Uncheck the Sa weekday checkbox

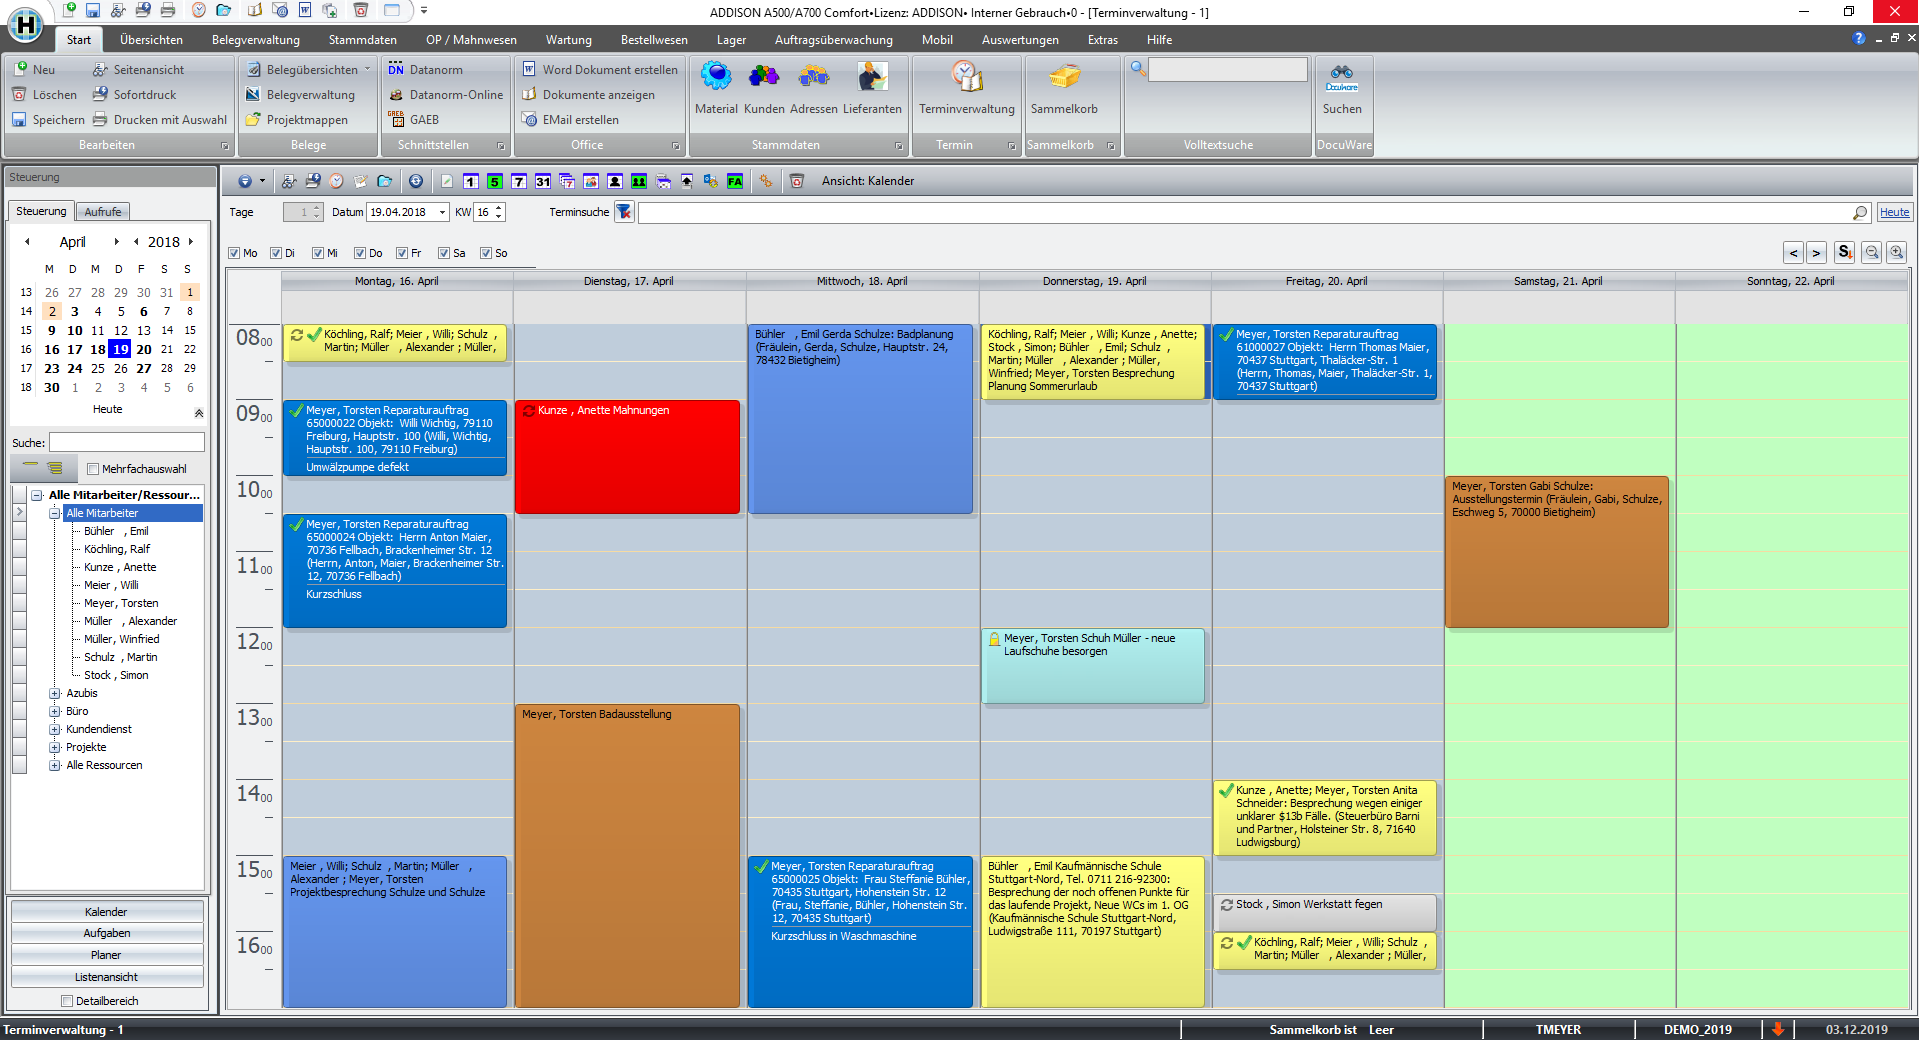click(444, 253)
